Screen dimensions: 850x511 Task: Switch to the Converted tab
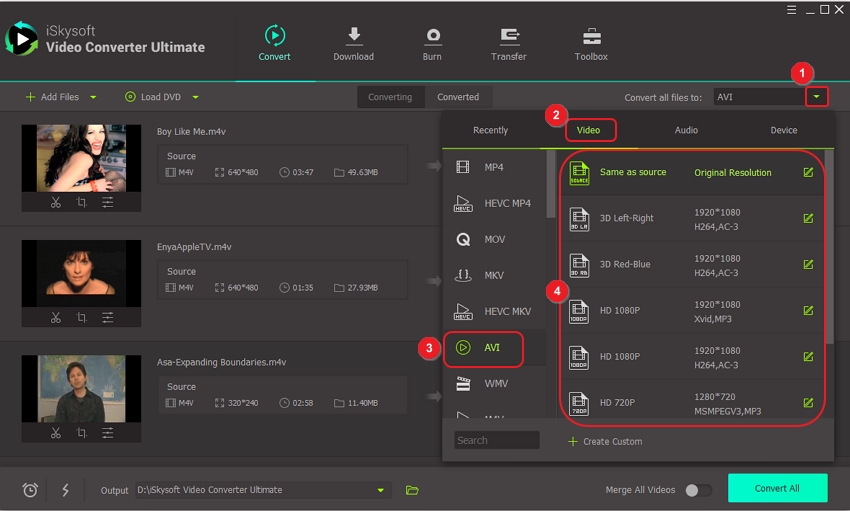(x=458, y=97)
